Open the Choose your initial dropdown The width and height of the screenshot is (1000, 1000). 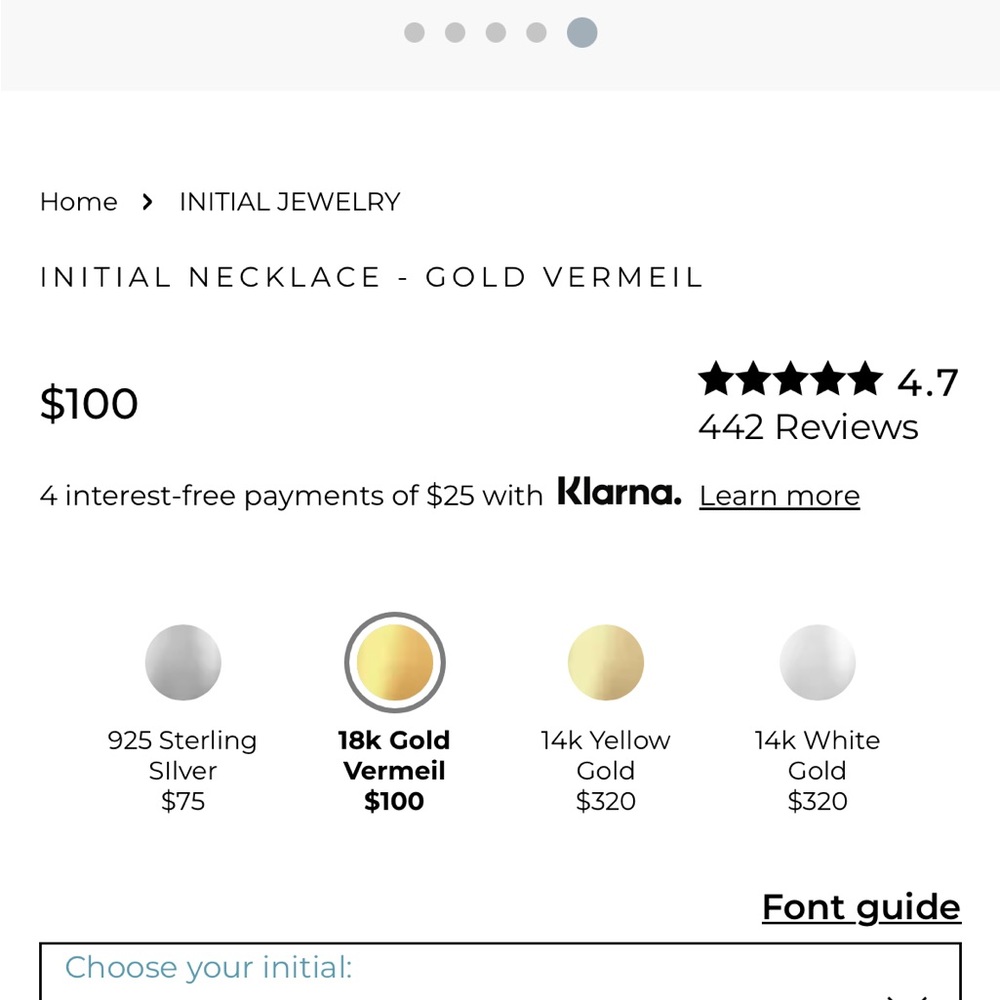(x=500, y=971)
